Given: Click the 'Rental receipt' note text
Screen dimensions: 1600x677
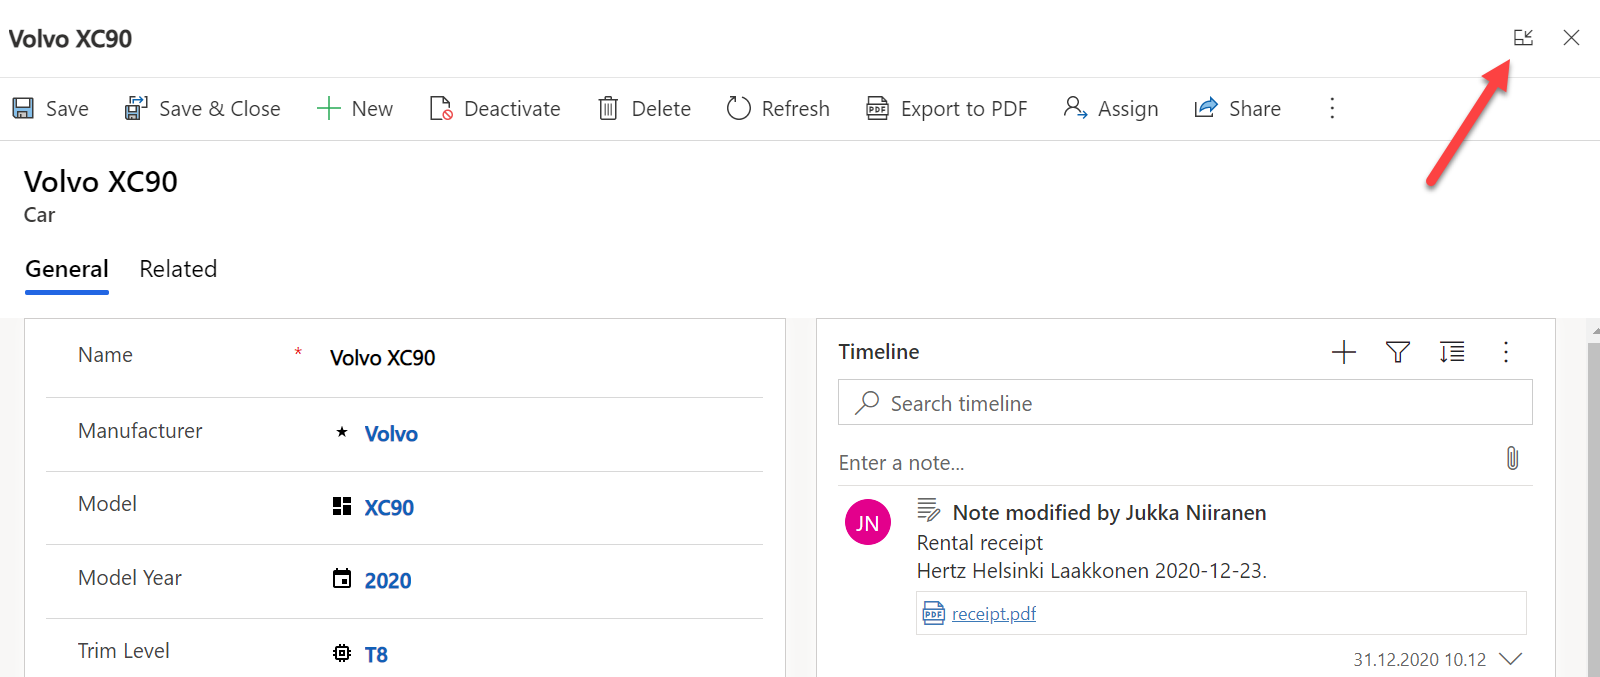Looking at the screenshot, I should tap(980, 543).
